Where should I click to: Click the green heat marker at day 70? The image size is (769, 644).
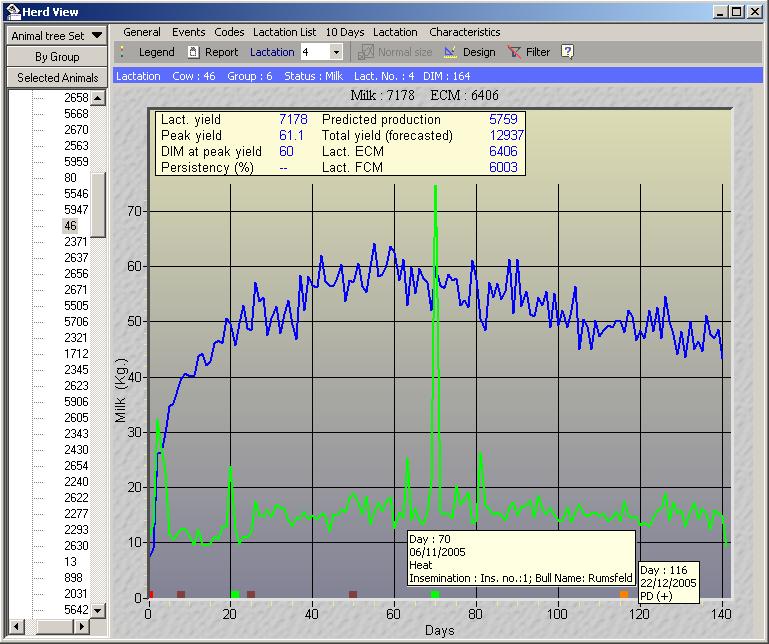tap(435, 594)
